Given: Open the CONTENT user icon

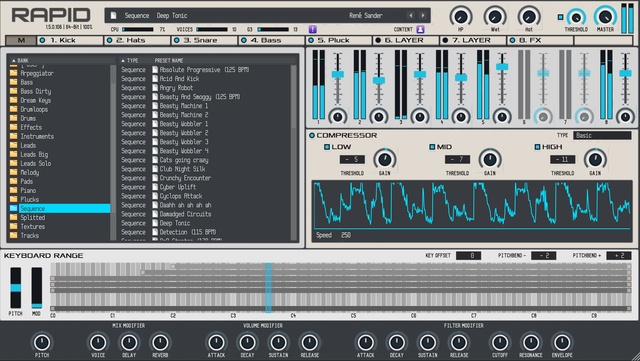Looking at the screenshot, I should [420, 29].
